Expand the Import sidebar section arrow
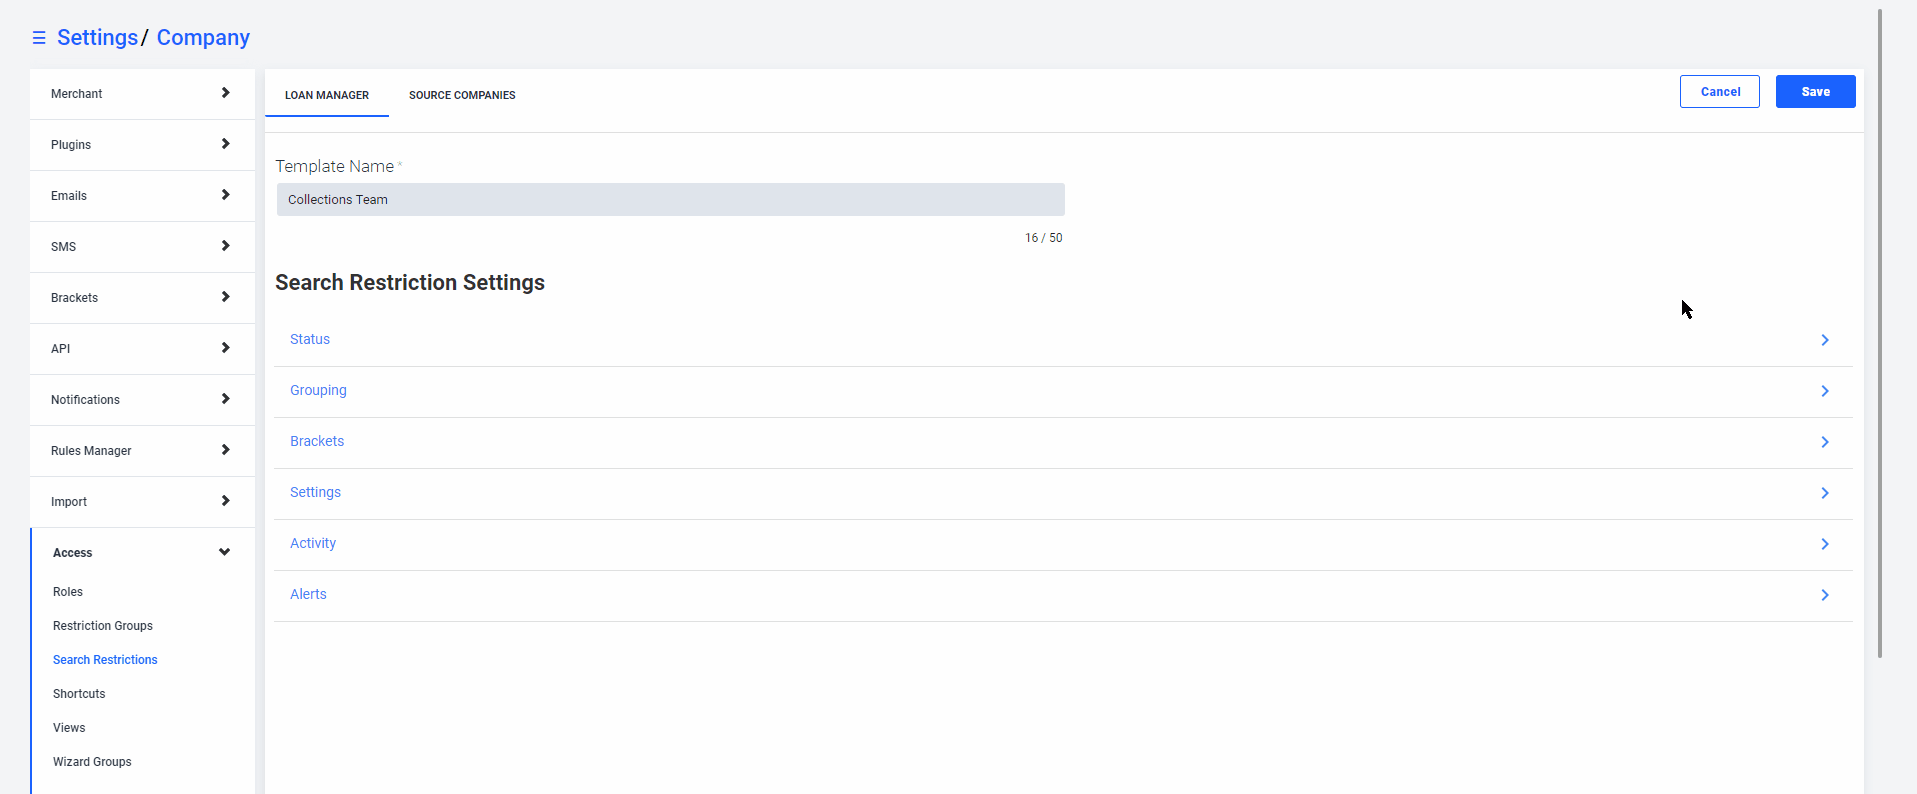The width and height of the screenshot is (1917, 794). coord(225,501)
